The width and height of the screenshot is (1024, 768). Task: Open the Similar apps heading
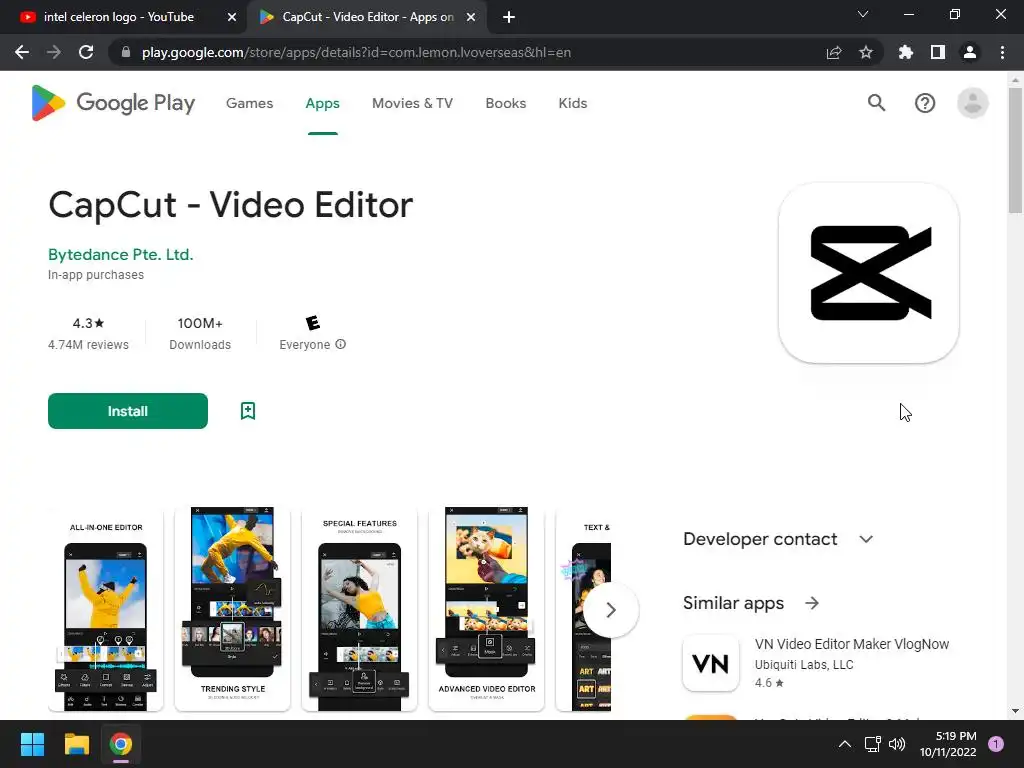tap(733, 603)
